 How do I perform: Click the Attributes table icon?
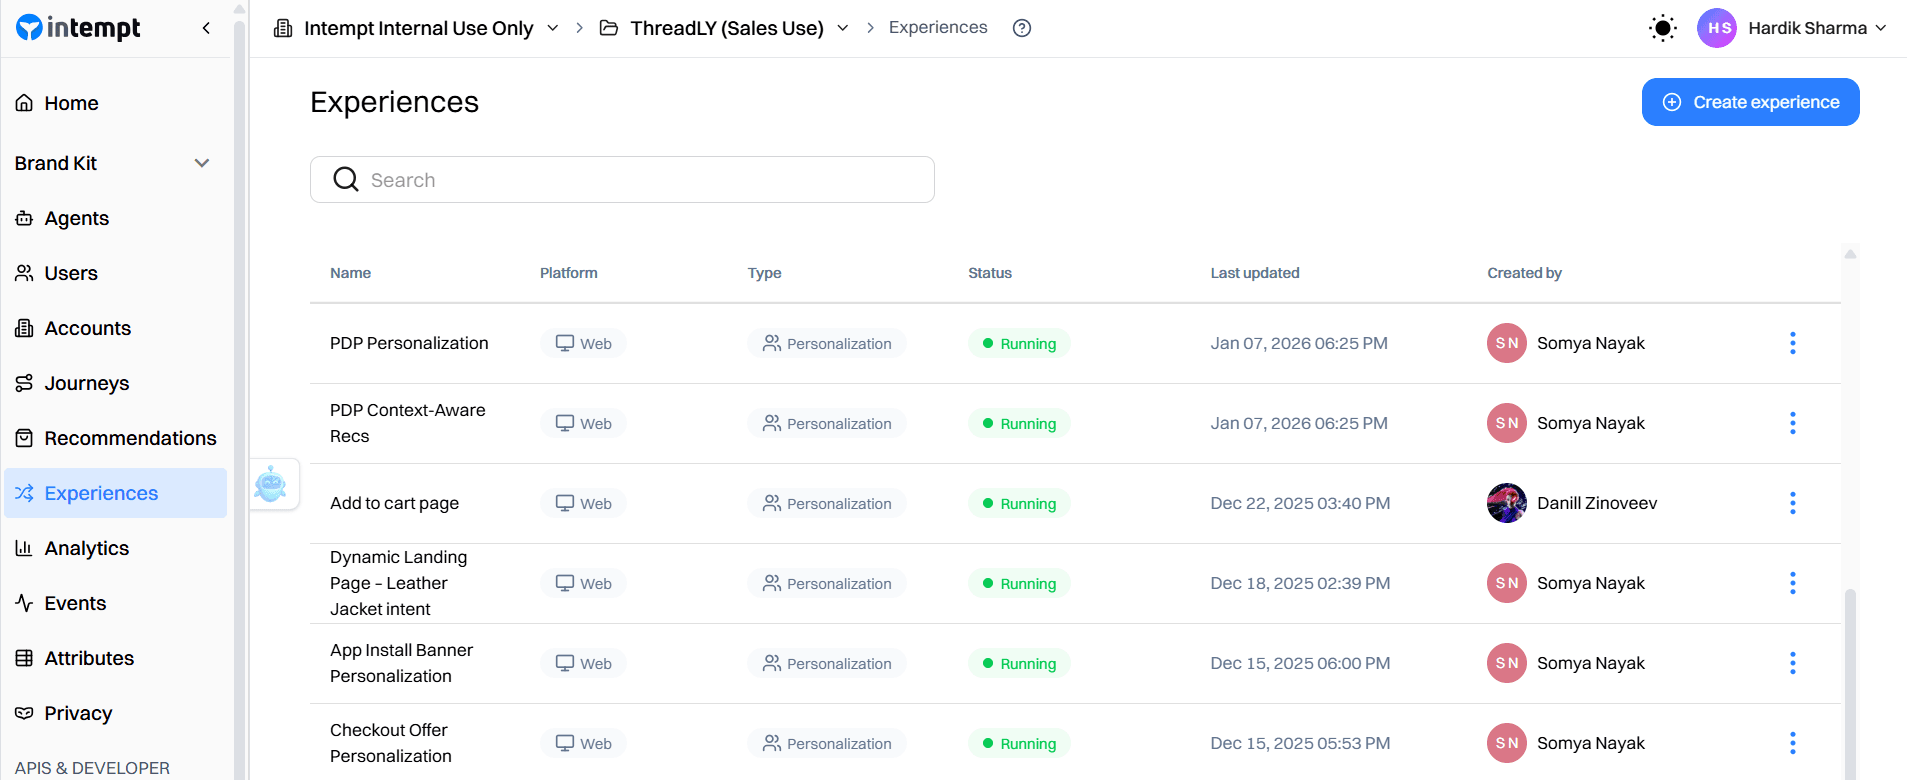point(24,658)
